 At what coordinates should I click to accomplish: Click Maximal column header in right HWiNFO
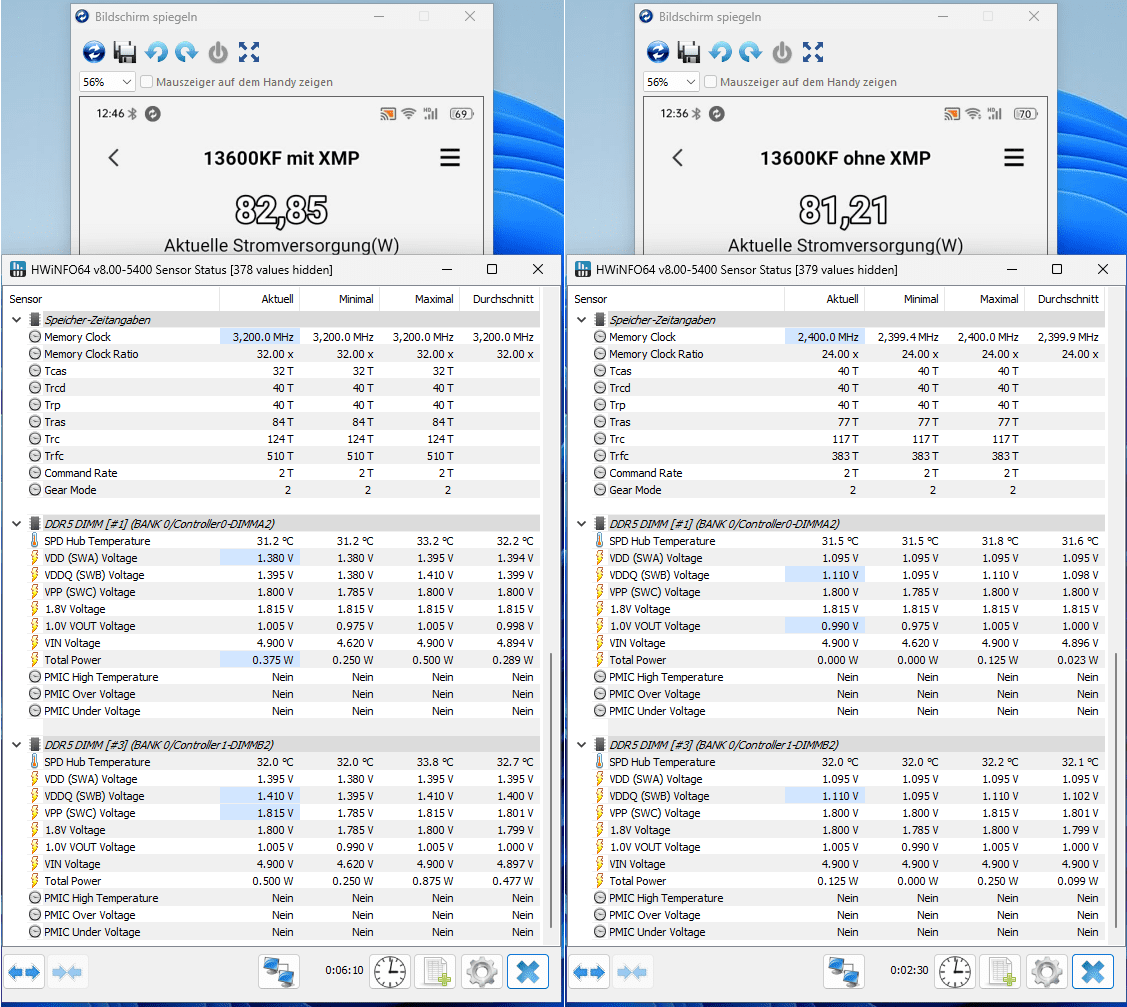984,299
